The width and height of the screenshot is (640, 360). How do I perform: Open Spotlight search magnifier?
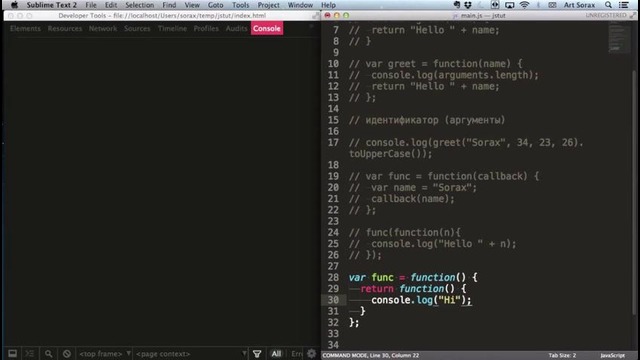pyautogui.click(x=608, y=5)
